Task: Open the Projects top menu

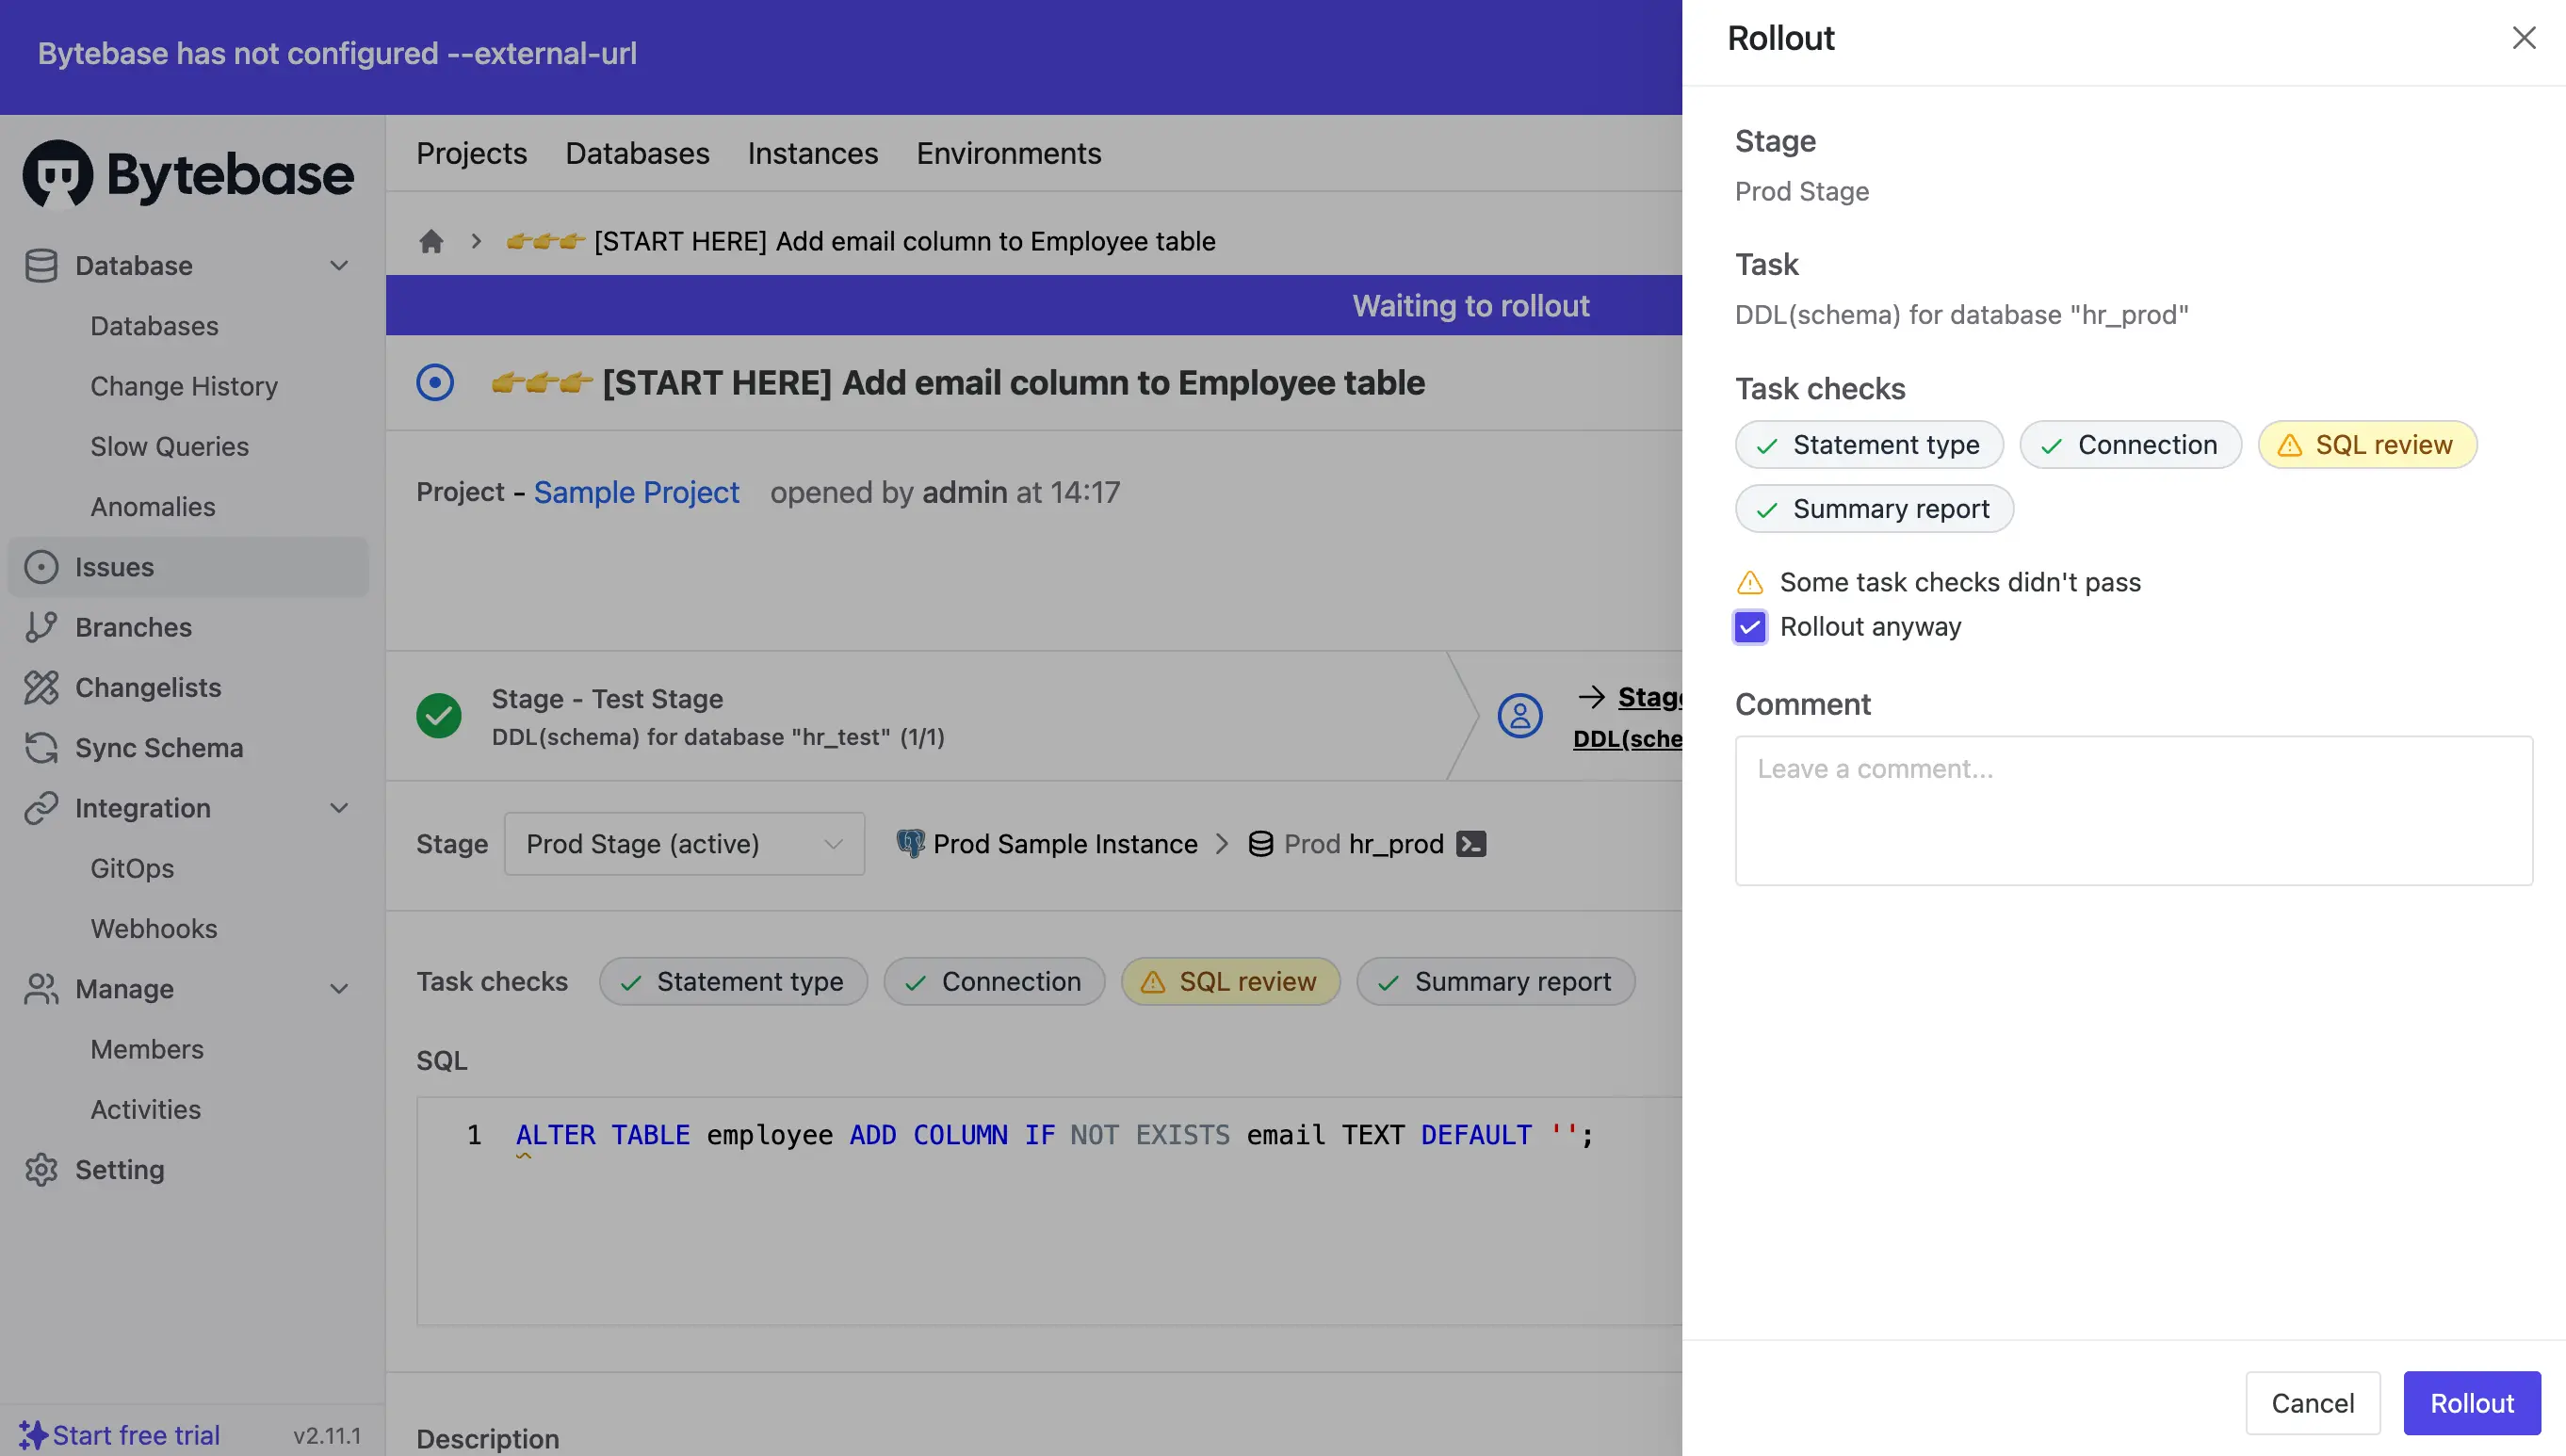Action: click(471, 153)
